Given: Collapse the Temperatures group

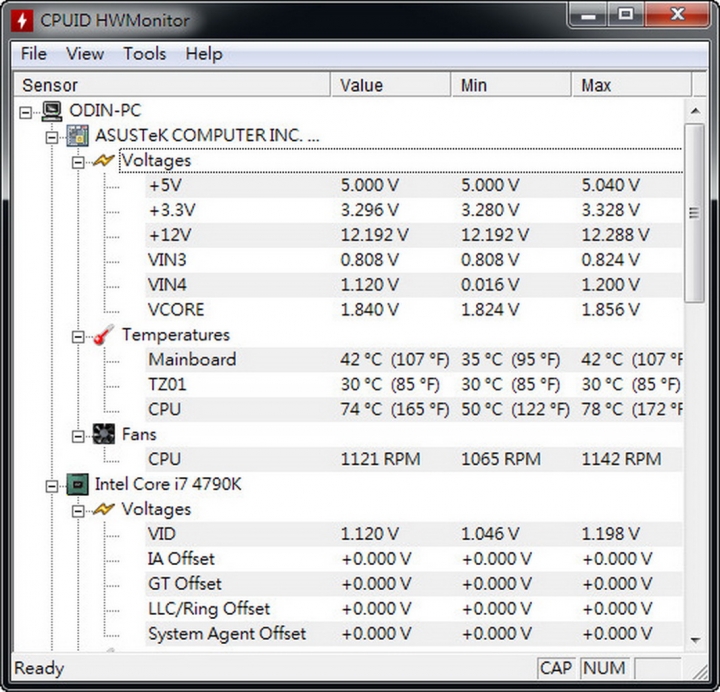Looking at the screenshot, I should click(78, 337).
